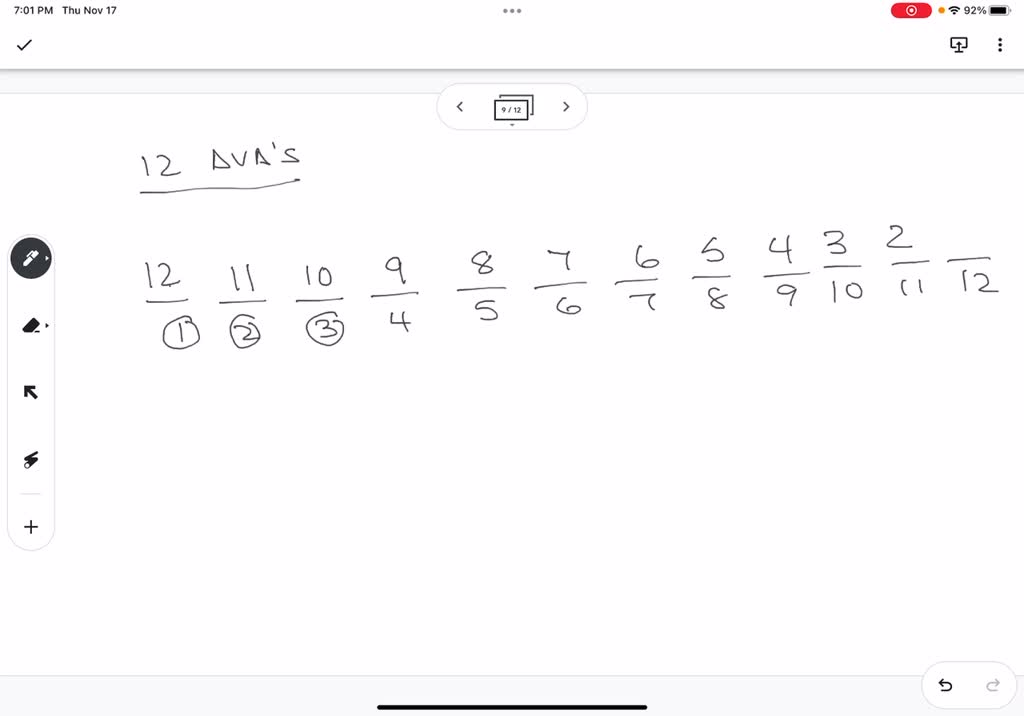The height and width of the screenshot is (716, 1024).
Task: Tap the checkmark to finish editing
Action: tap(24, 45)
